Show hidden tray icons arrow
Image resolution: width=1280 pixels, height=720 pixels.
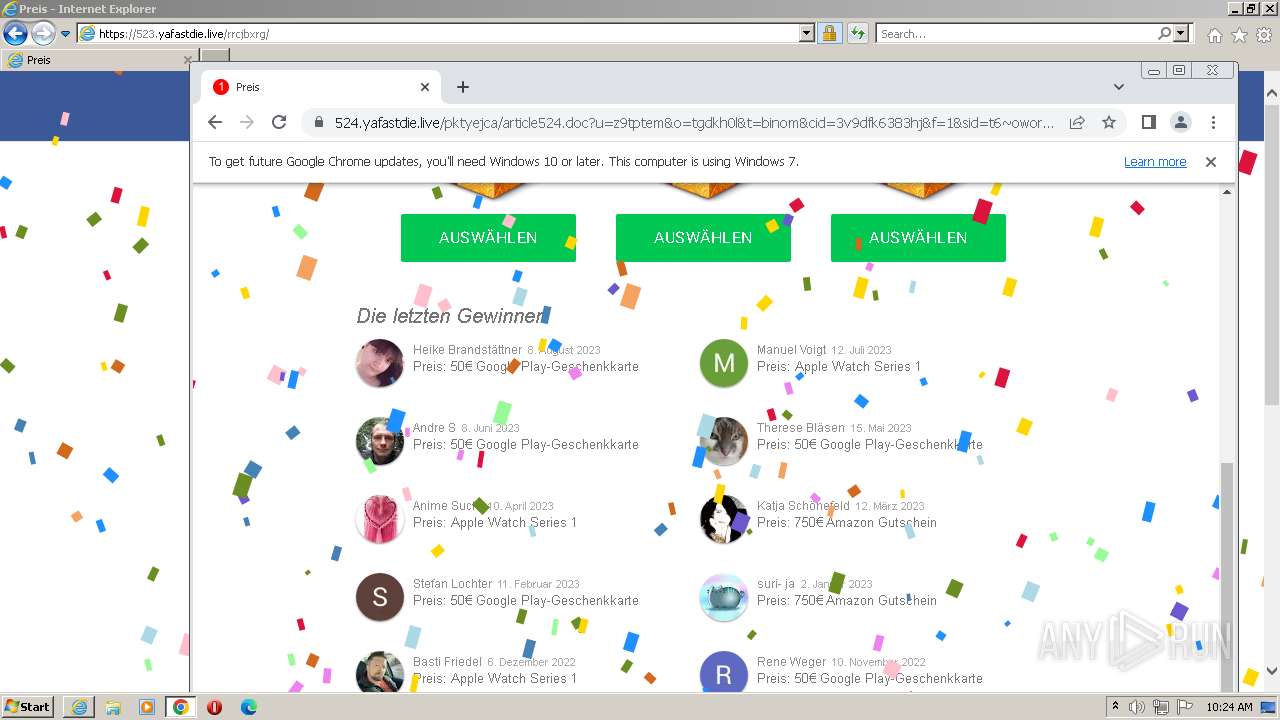pos(1115,706)
